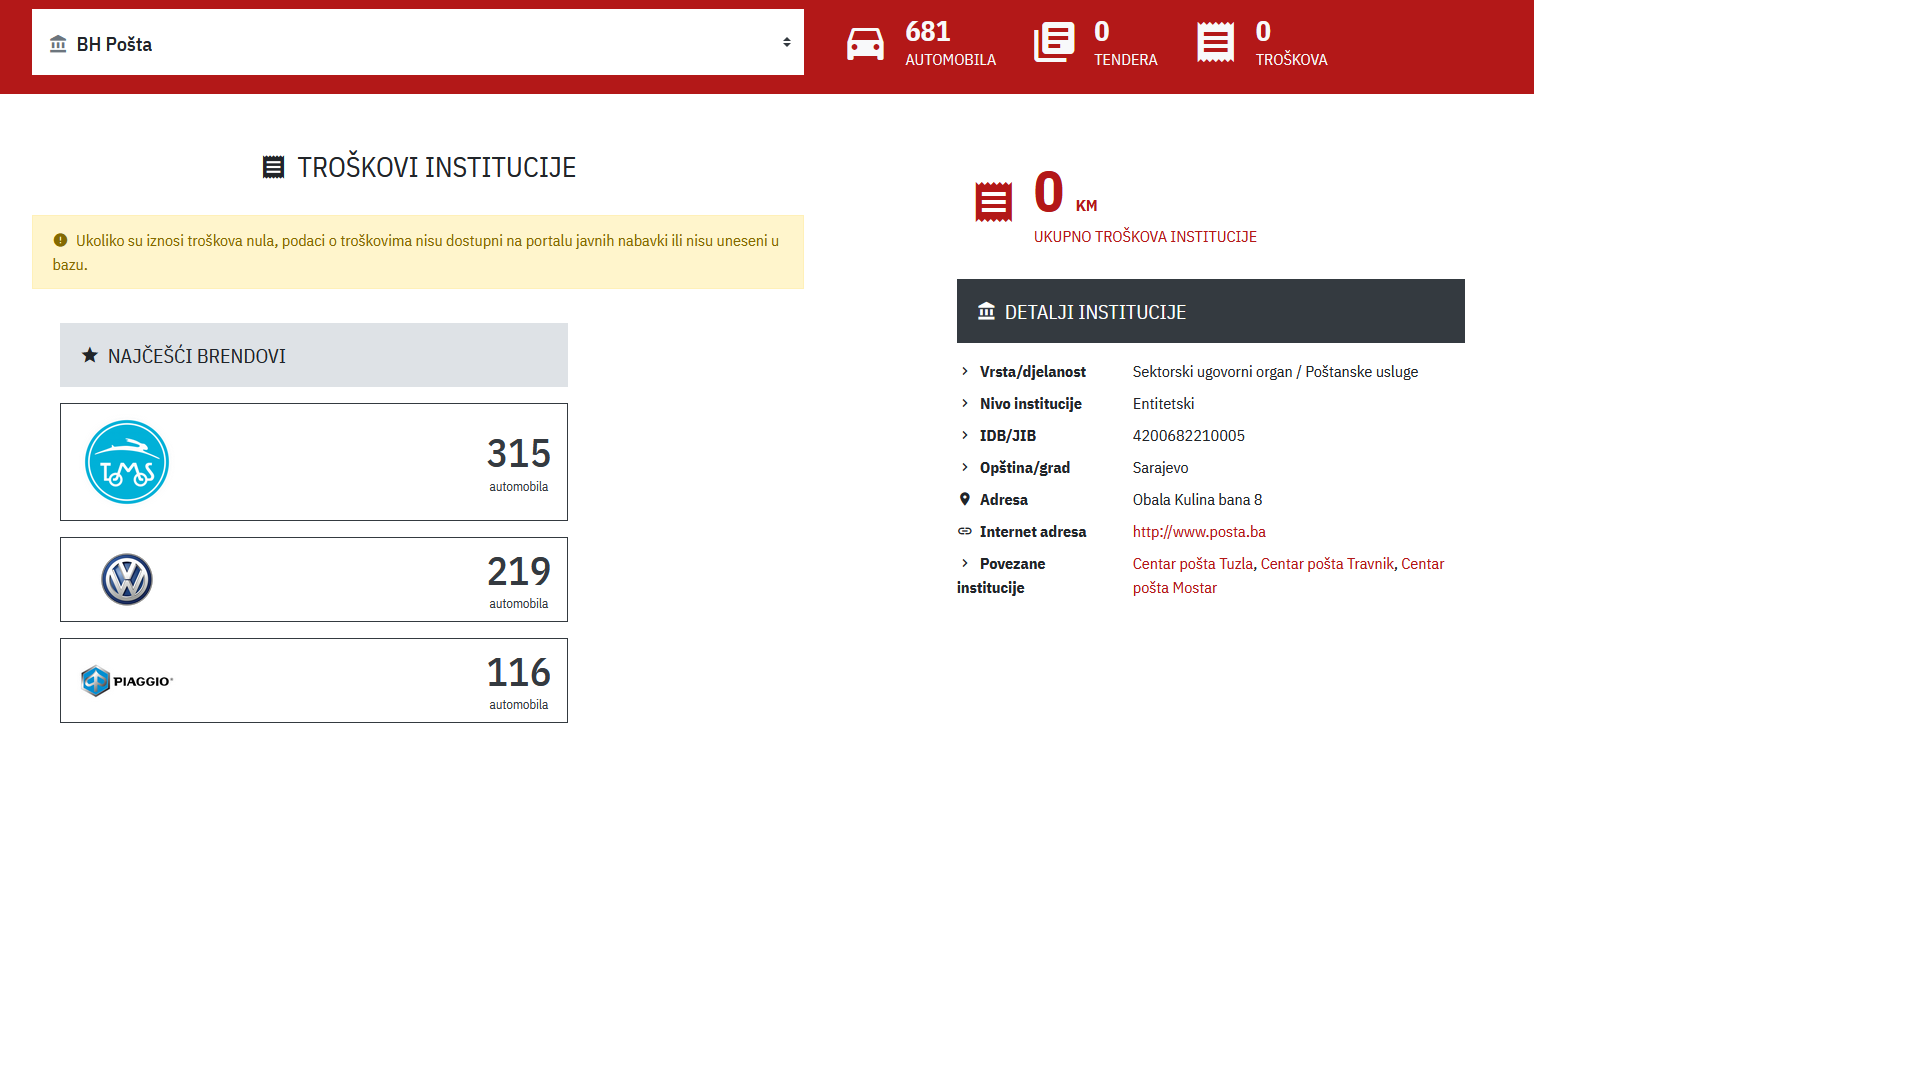Click the 315 automobila count

518,463
